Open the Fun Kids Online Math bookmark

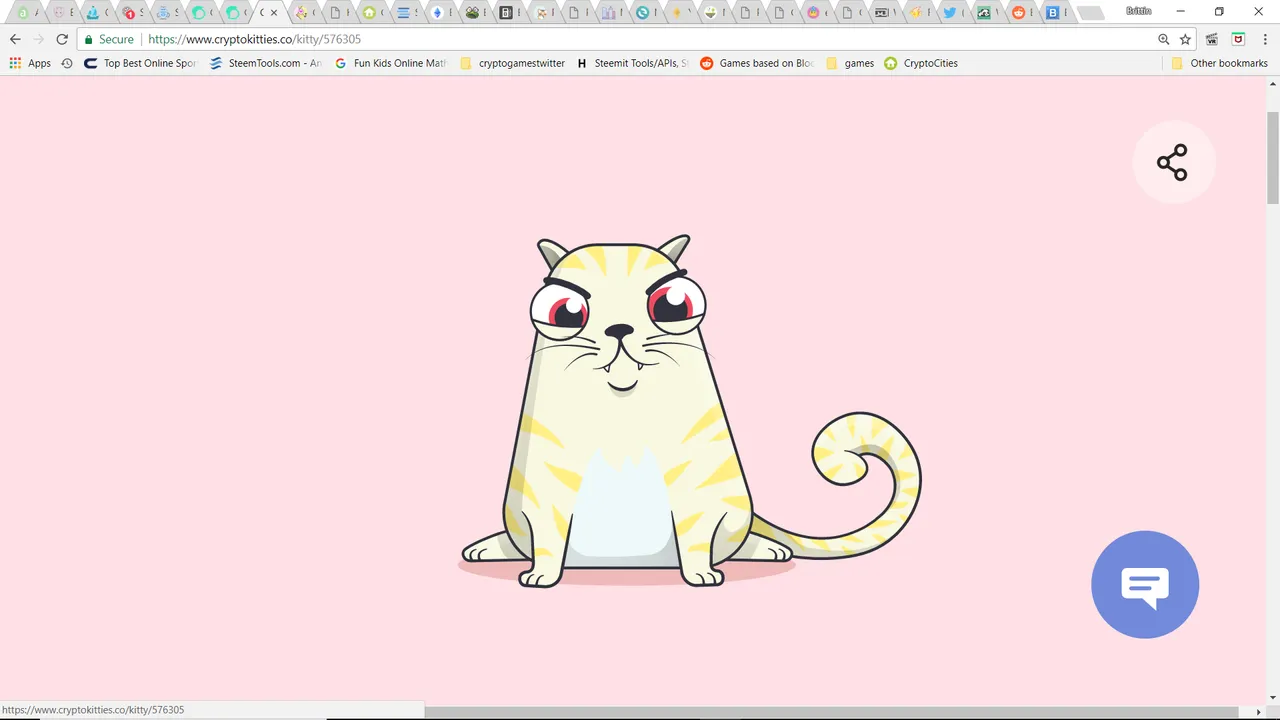[390, 63]
